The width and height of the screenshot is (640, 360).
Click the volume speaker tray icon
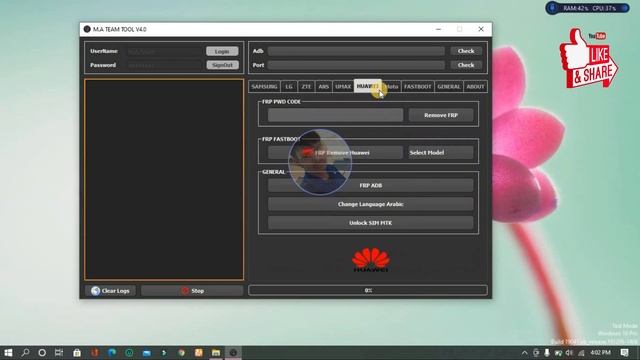tap(569, 353)
